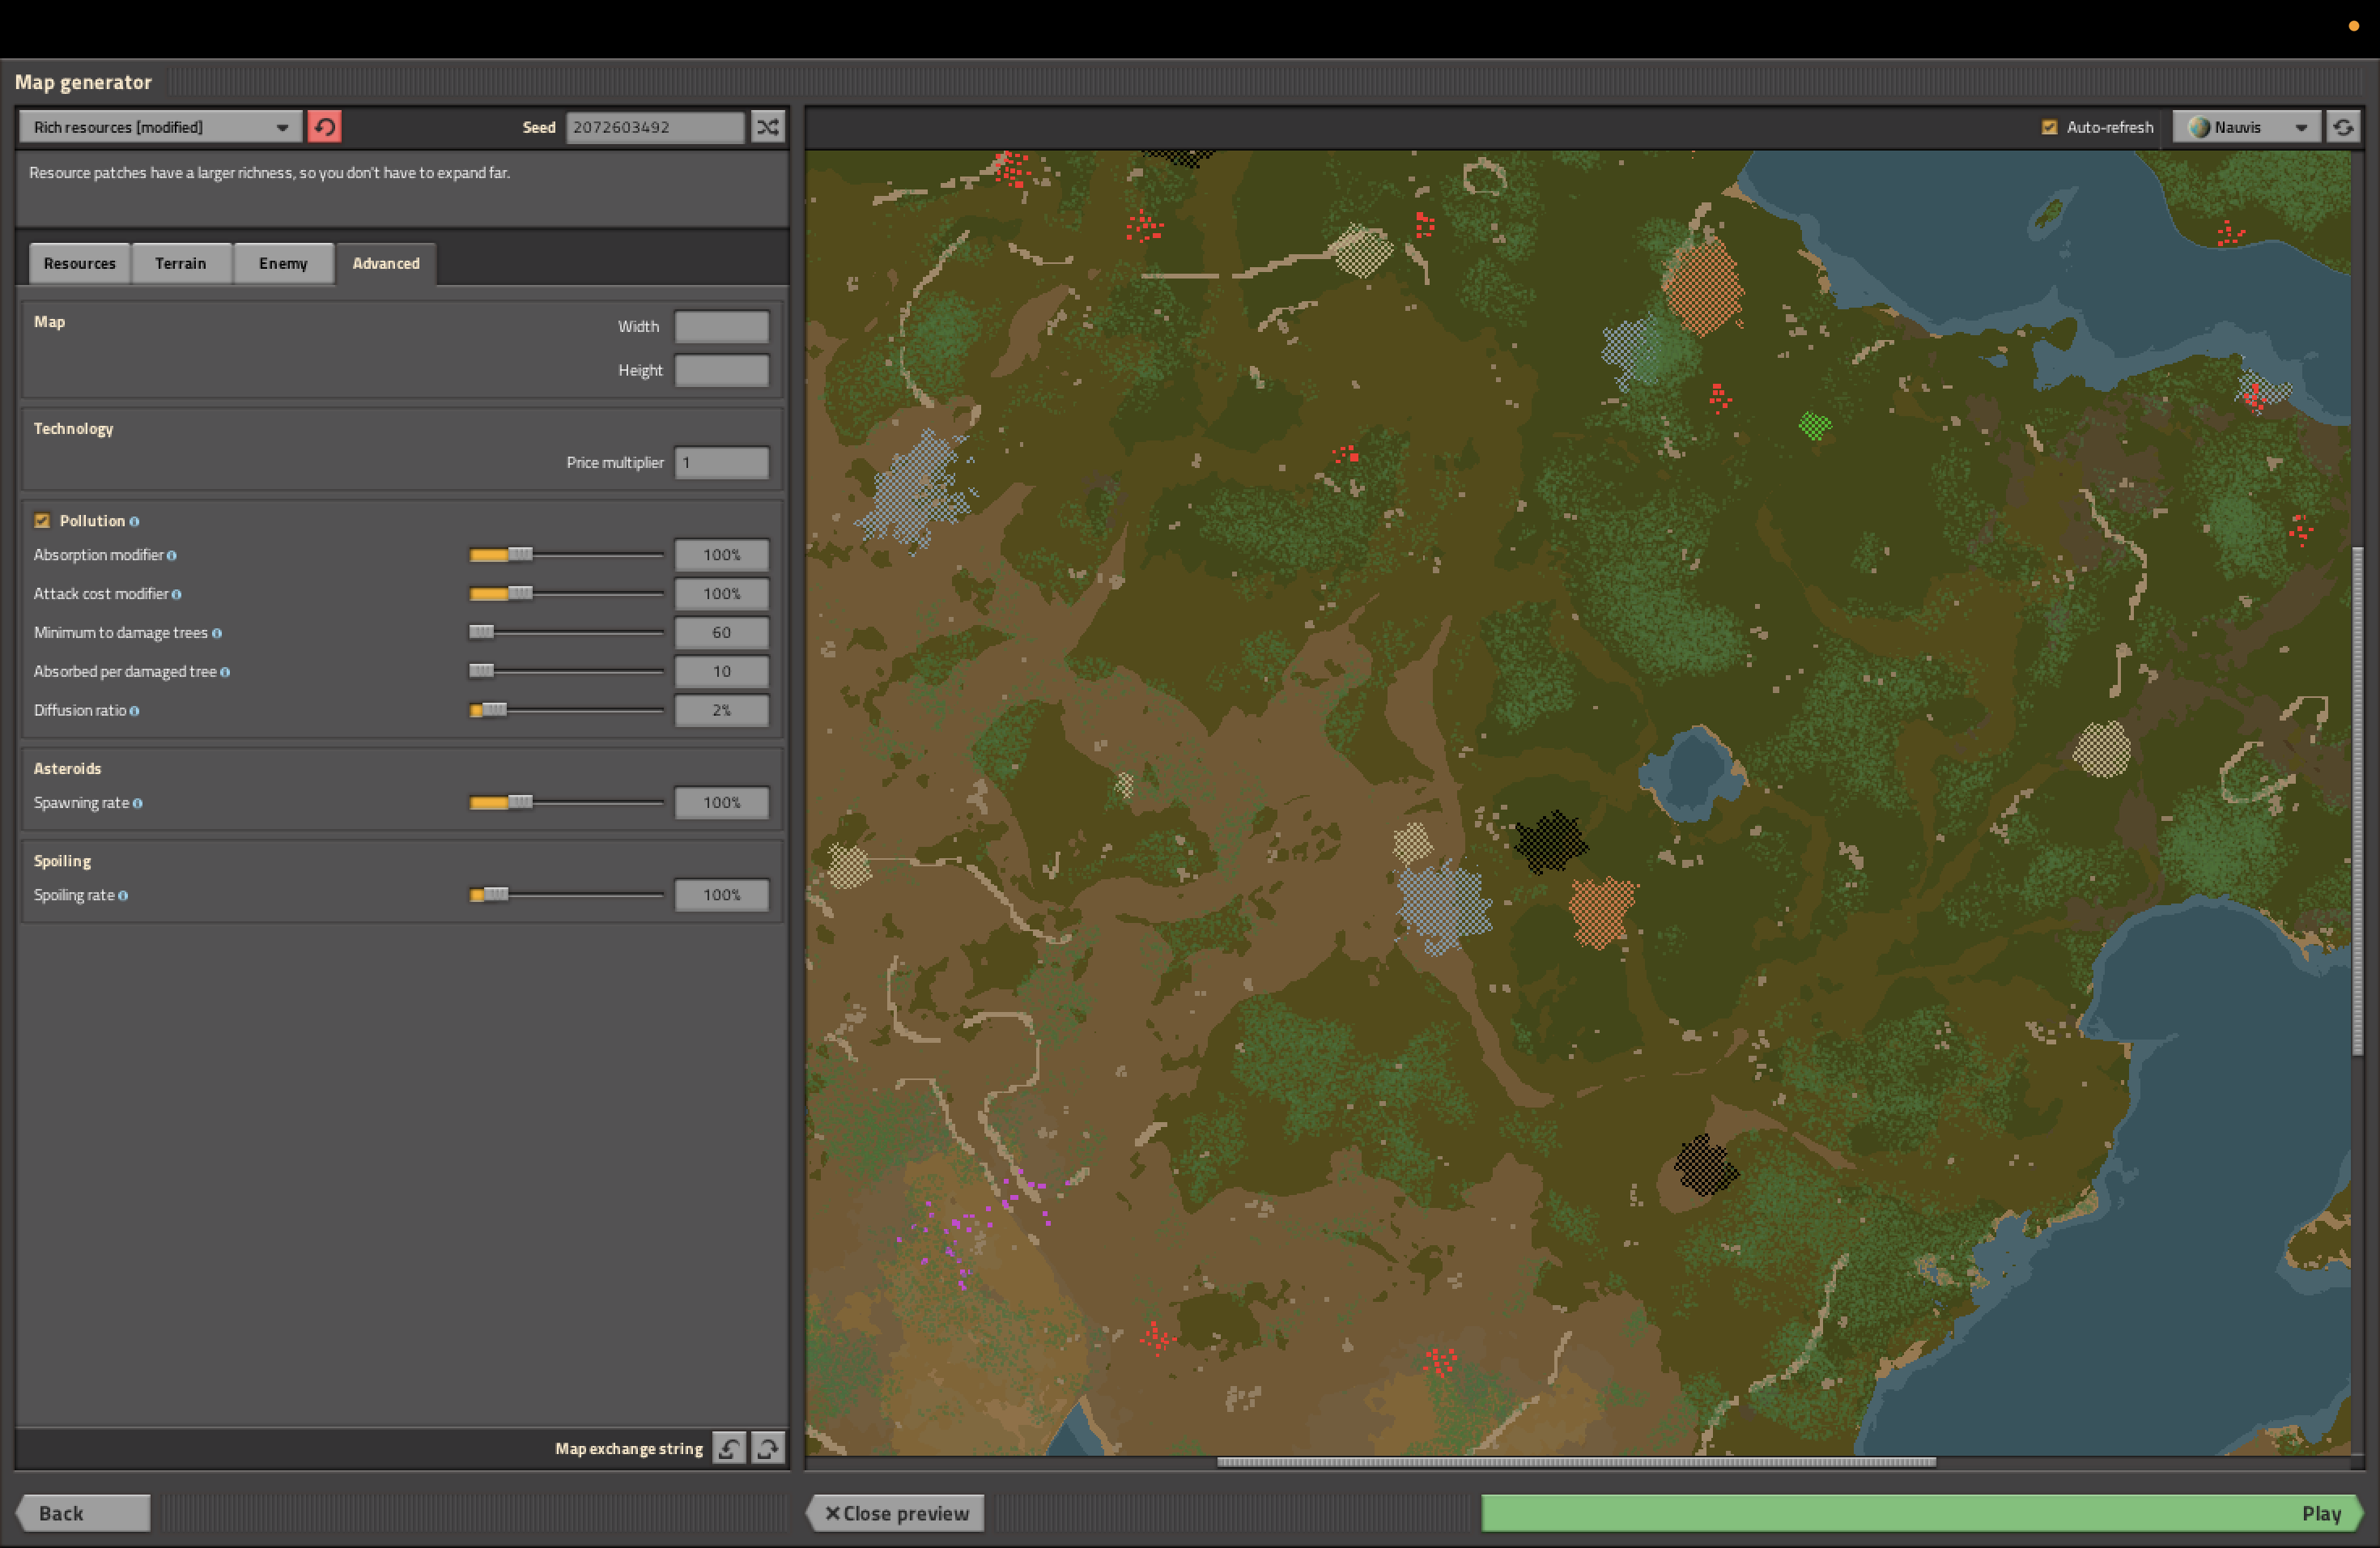Randomize the map seed

(768, 127)
